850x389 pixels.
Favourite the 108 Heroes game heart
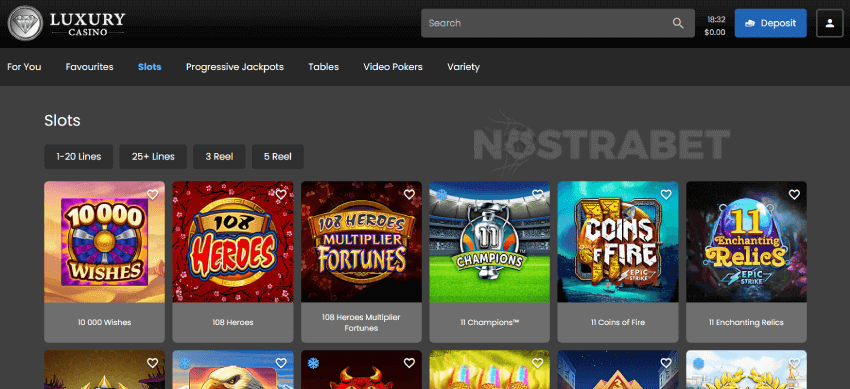281,194
